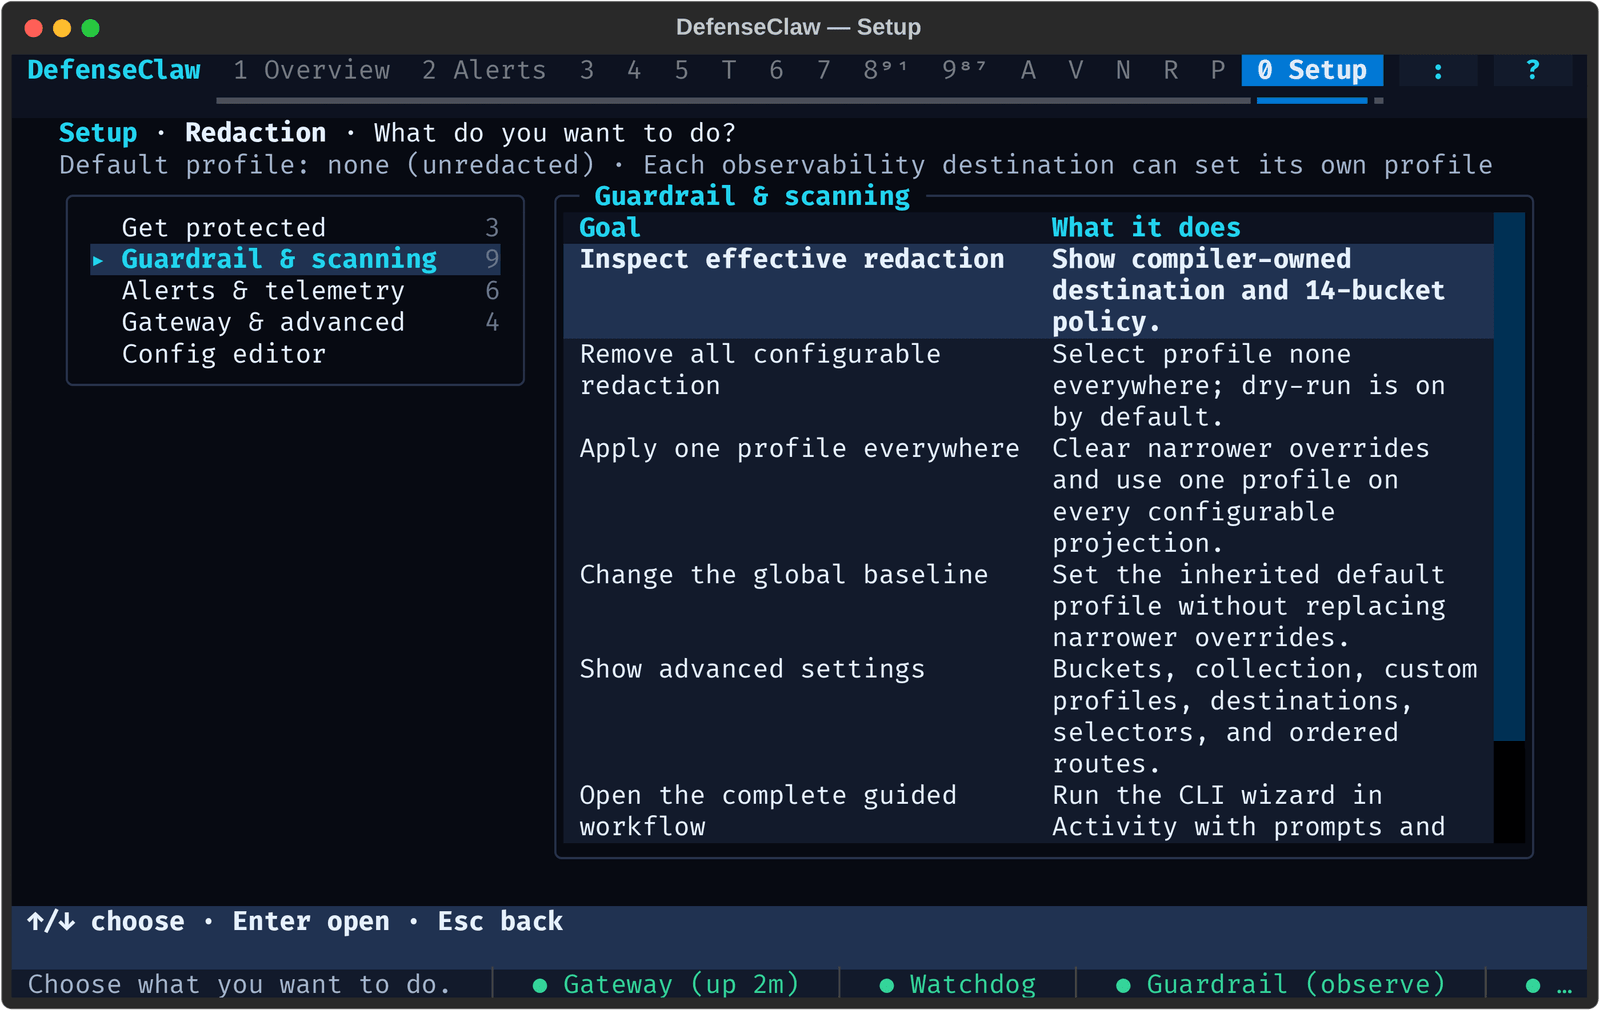Choose Inspect effective redaction goal

point(1028,291)
